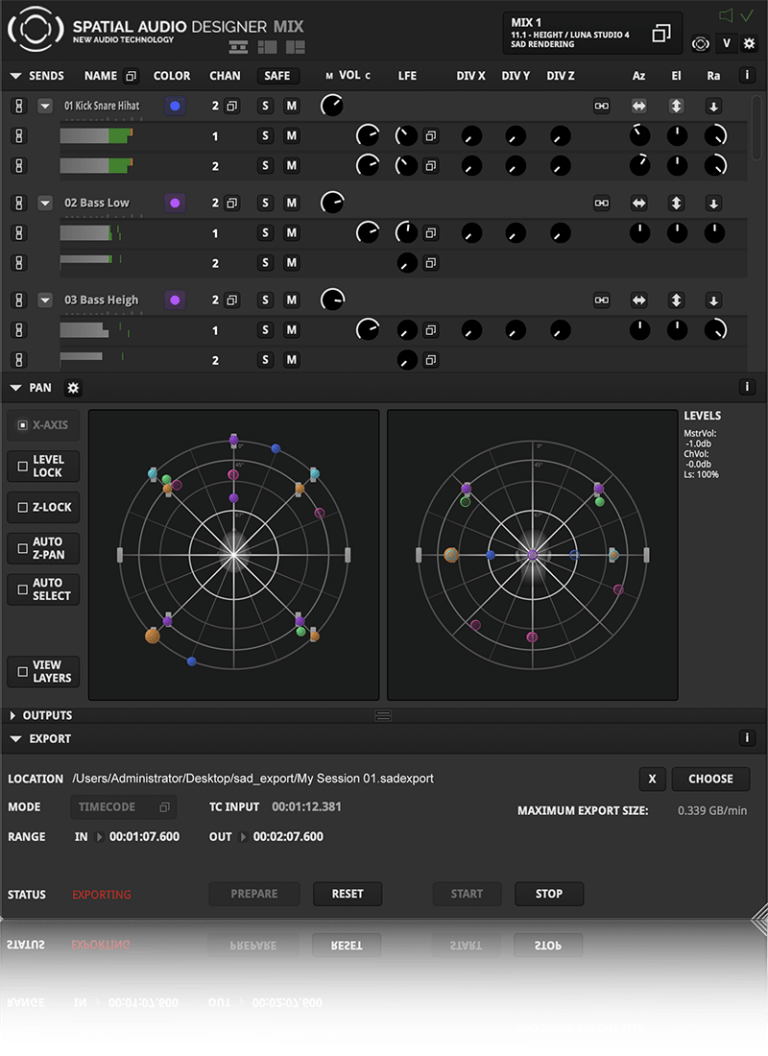
Task: Click the SAFE column header
Action: click(277, 76)
